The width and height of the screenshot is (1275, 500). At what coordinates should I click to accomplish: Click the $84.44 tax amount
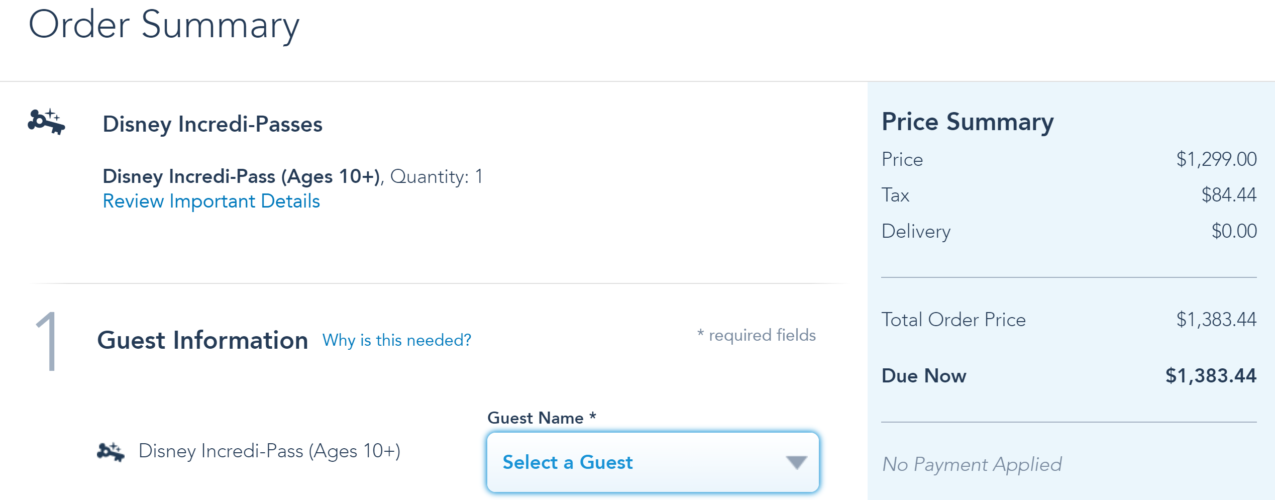1229,195
